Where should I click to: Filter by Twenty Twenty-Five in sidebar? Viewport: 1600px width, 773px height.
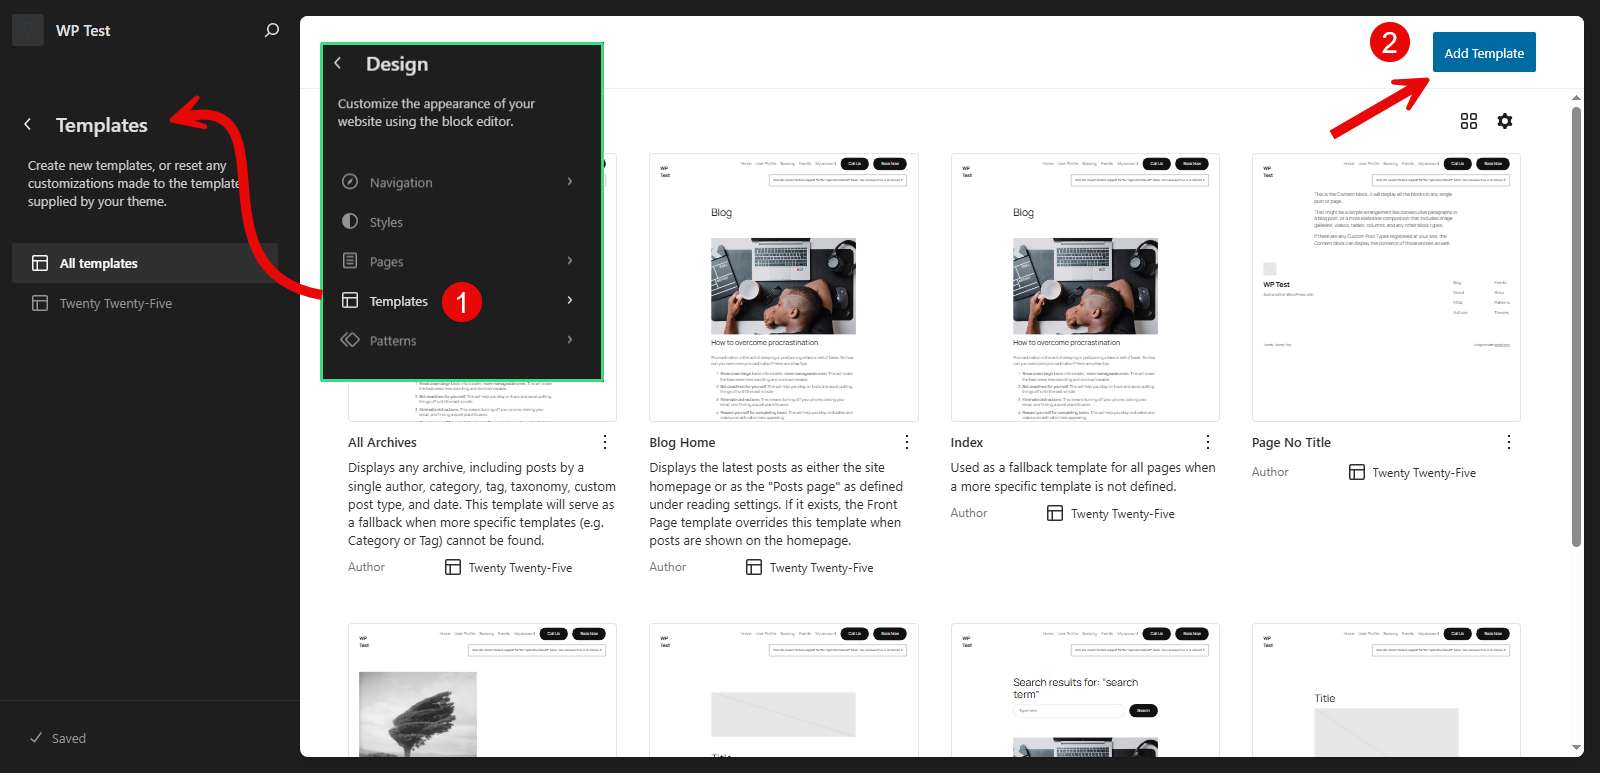(145, 303)
